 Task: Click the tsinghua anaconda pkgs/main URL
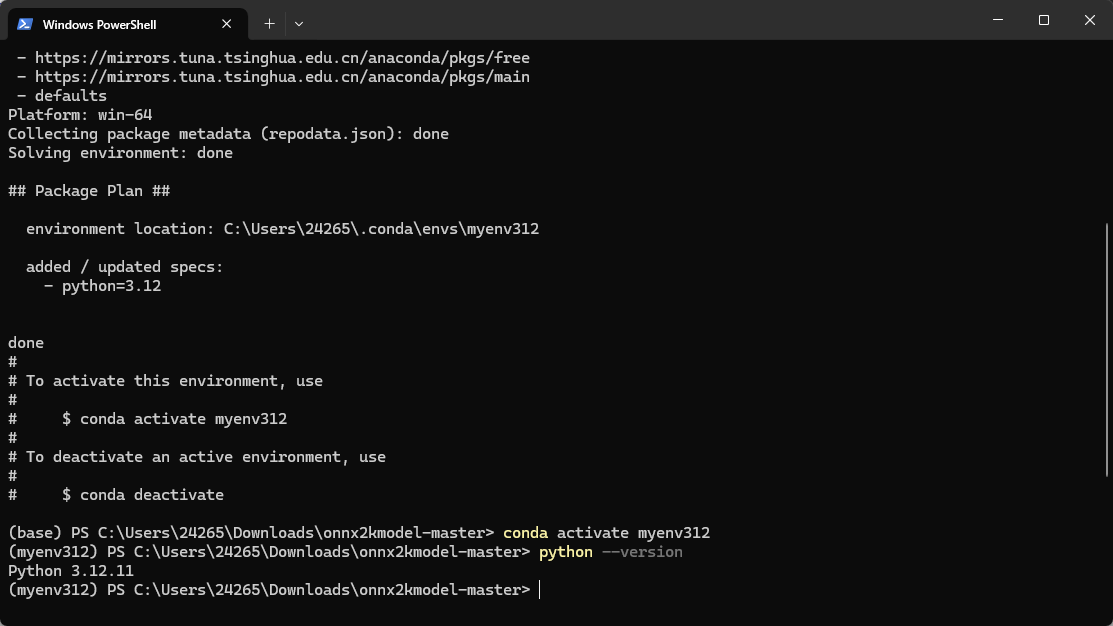point(282,77)
